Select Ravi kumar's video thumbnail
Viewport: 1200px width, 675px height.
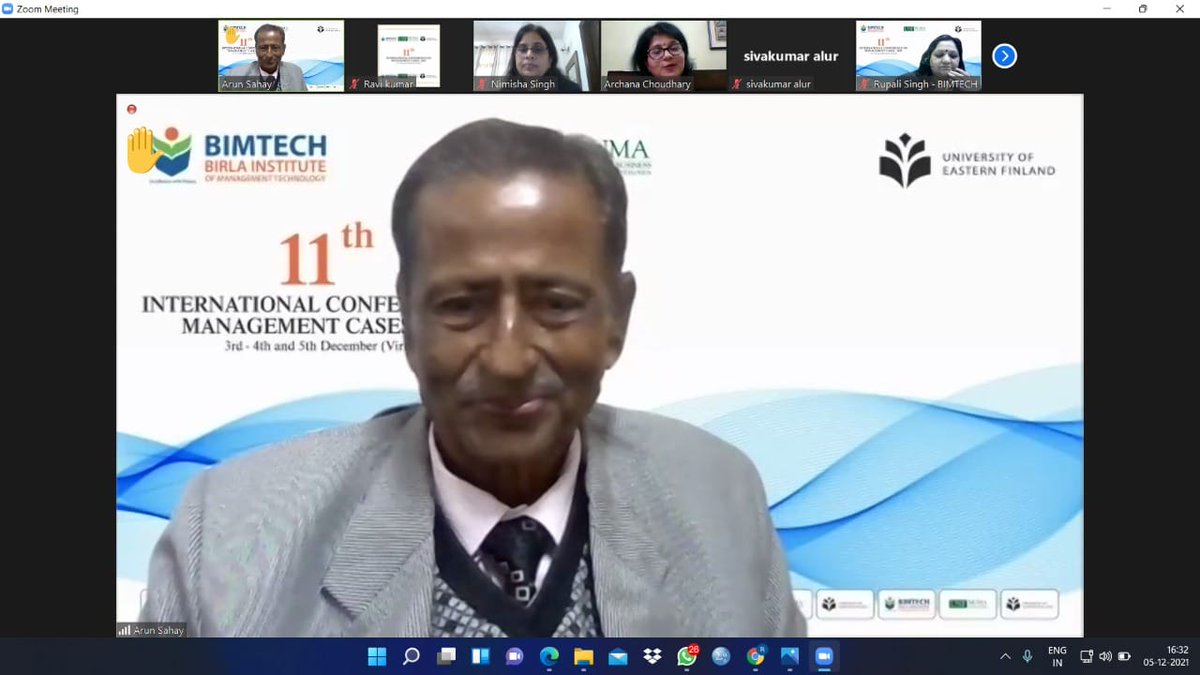coord(408,56)
